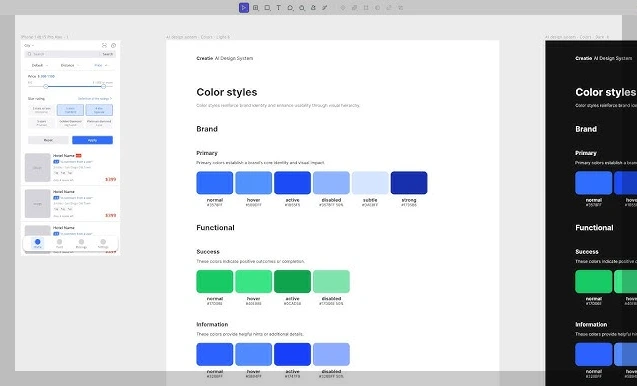Click the Search button in mockup search bar

pyautogui.click(x=108, y=54)
